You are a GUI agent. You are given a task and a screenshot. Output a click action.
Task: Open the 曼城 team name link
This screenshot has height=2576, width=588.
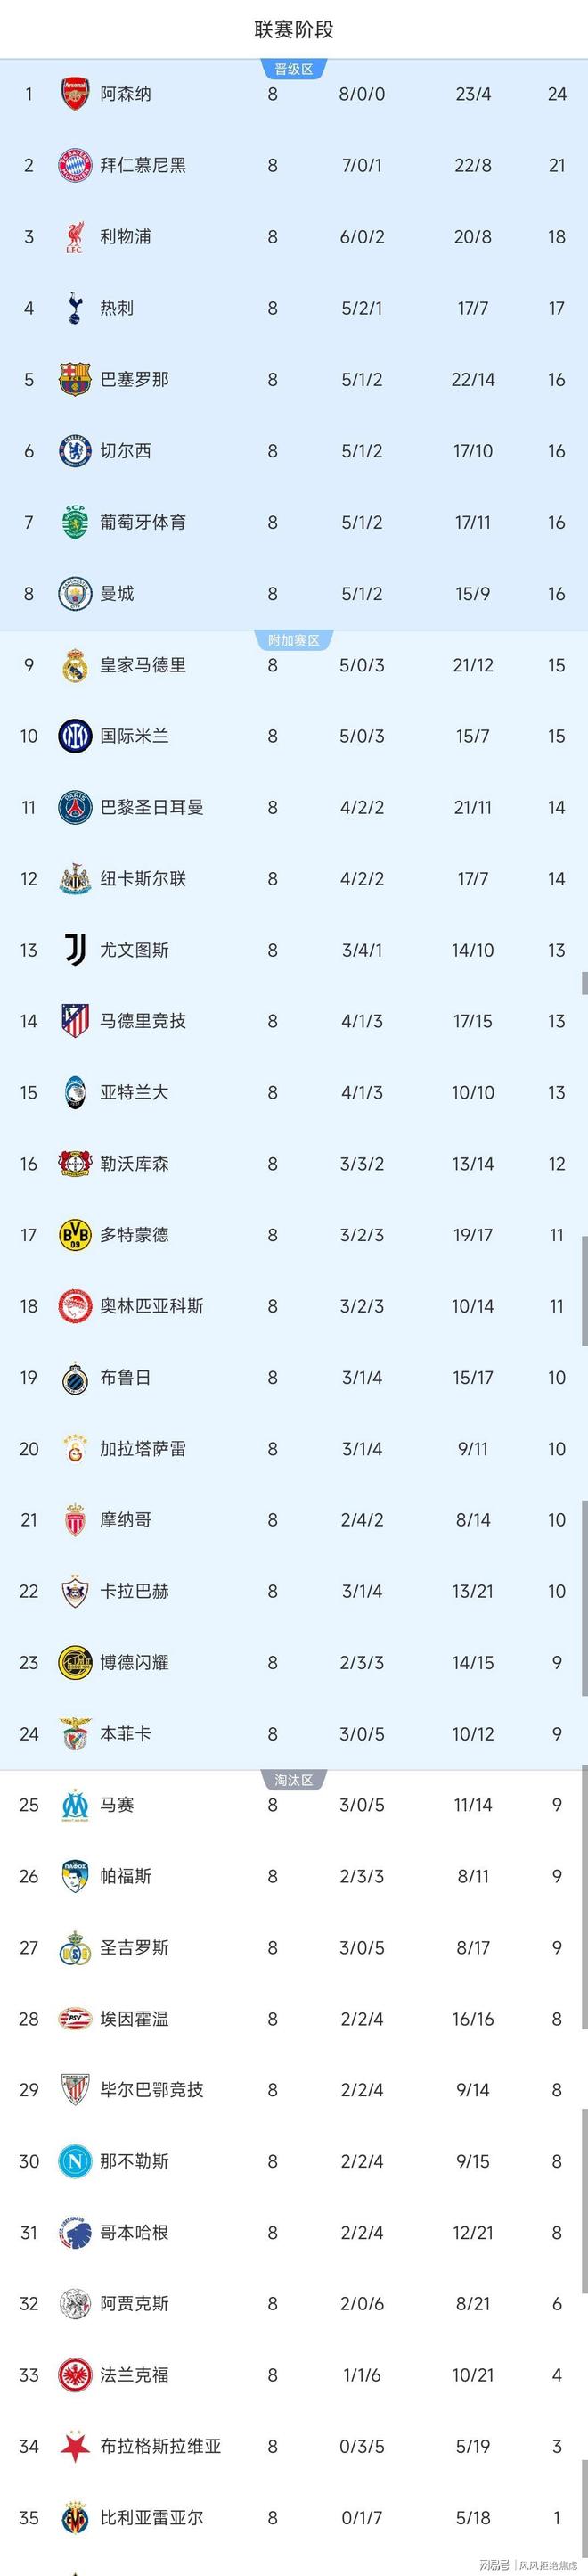point(117,594)
